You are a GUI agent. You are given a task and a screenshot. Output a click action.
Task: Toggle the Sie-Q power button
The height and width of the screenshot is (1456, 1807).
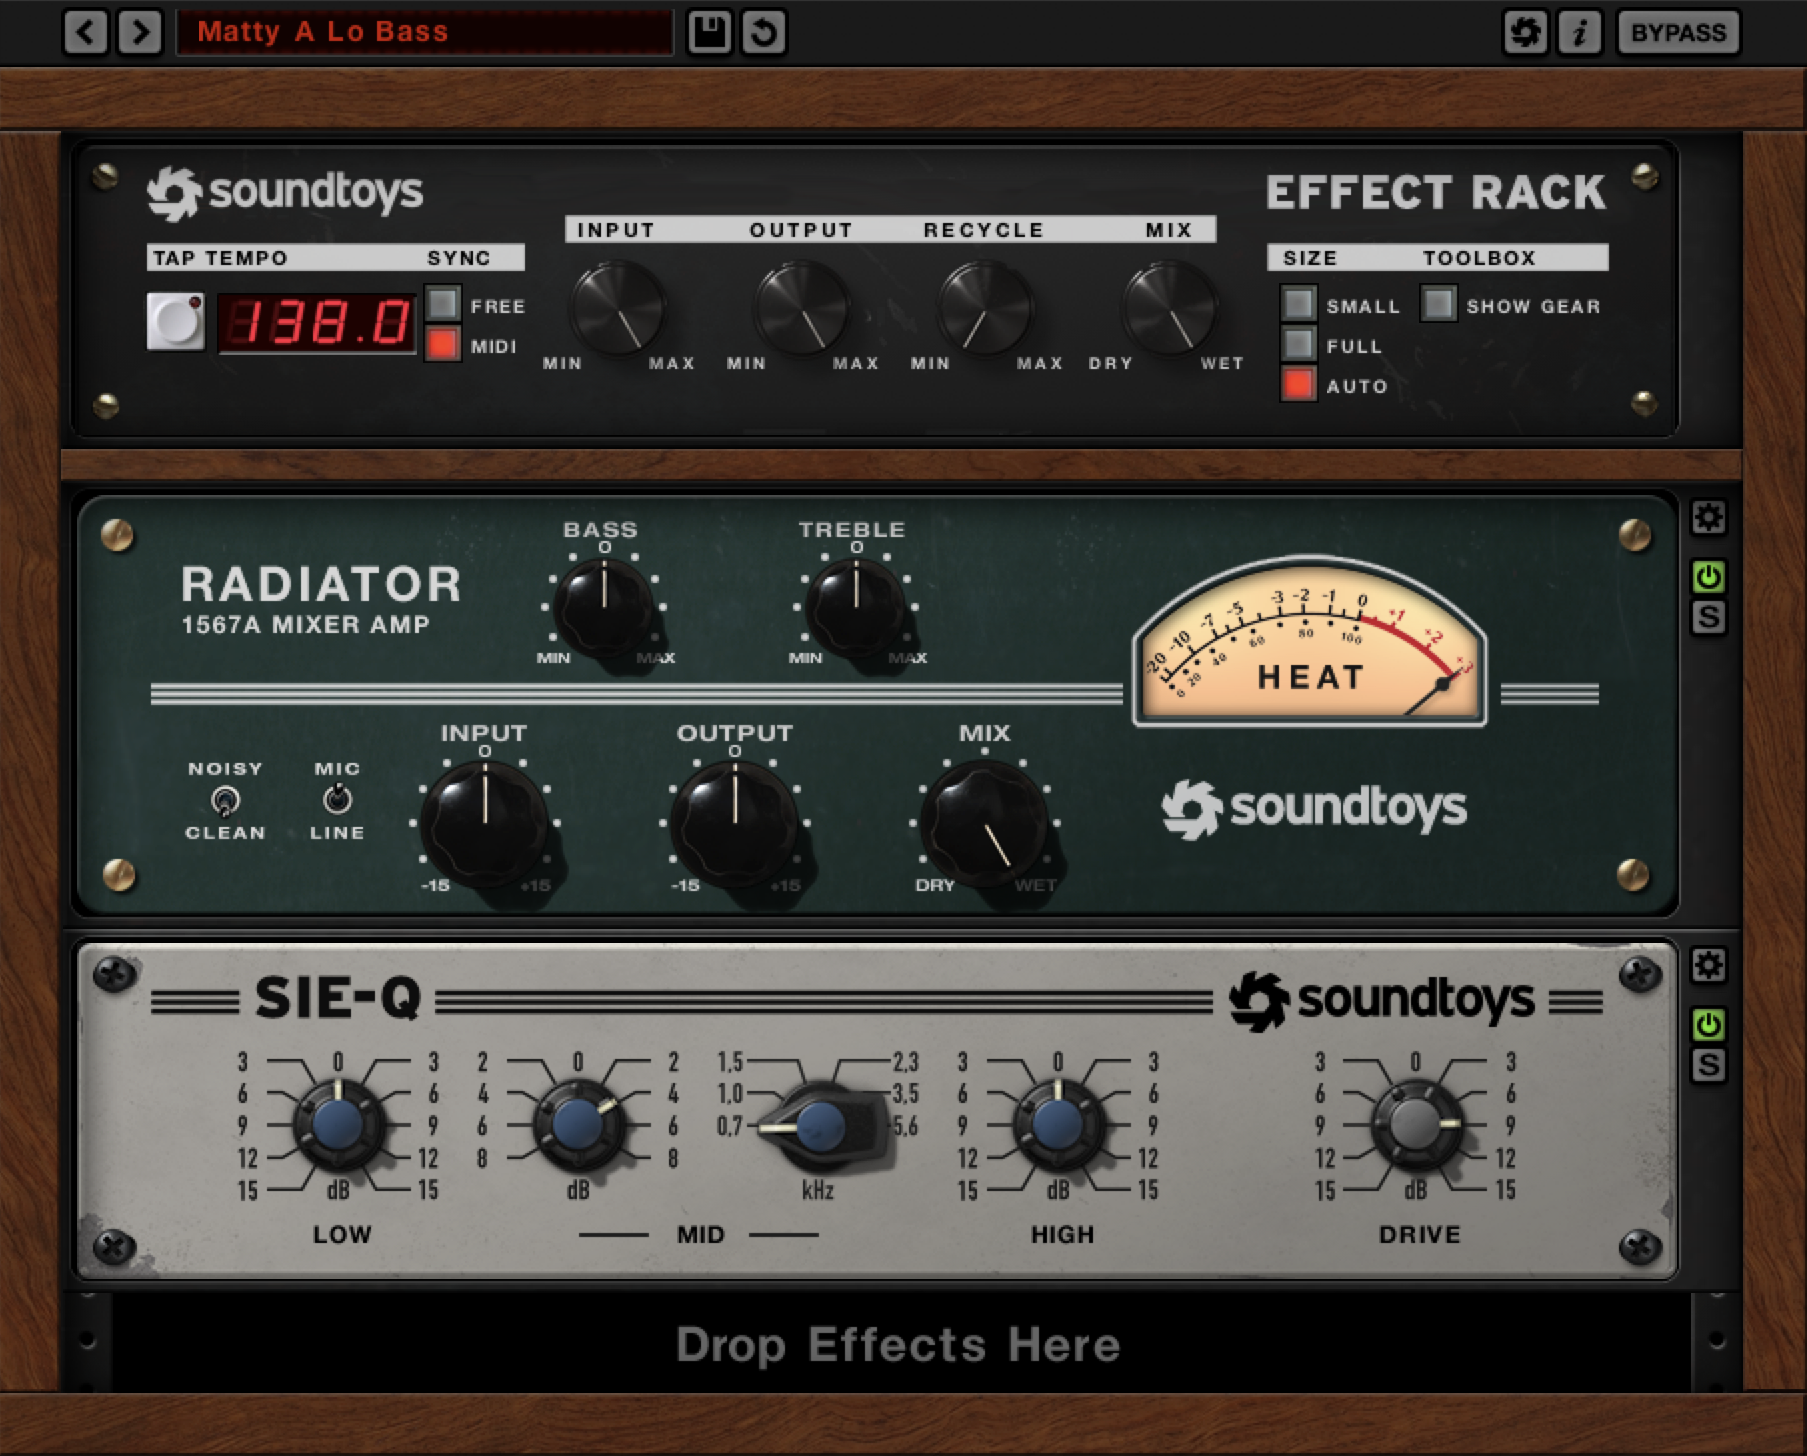click(x=1708, y=1025)
